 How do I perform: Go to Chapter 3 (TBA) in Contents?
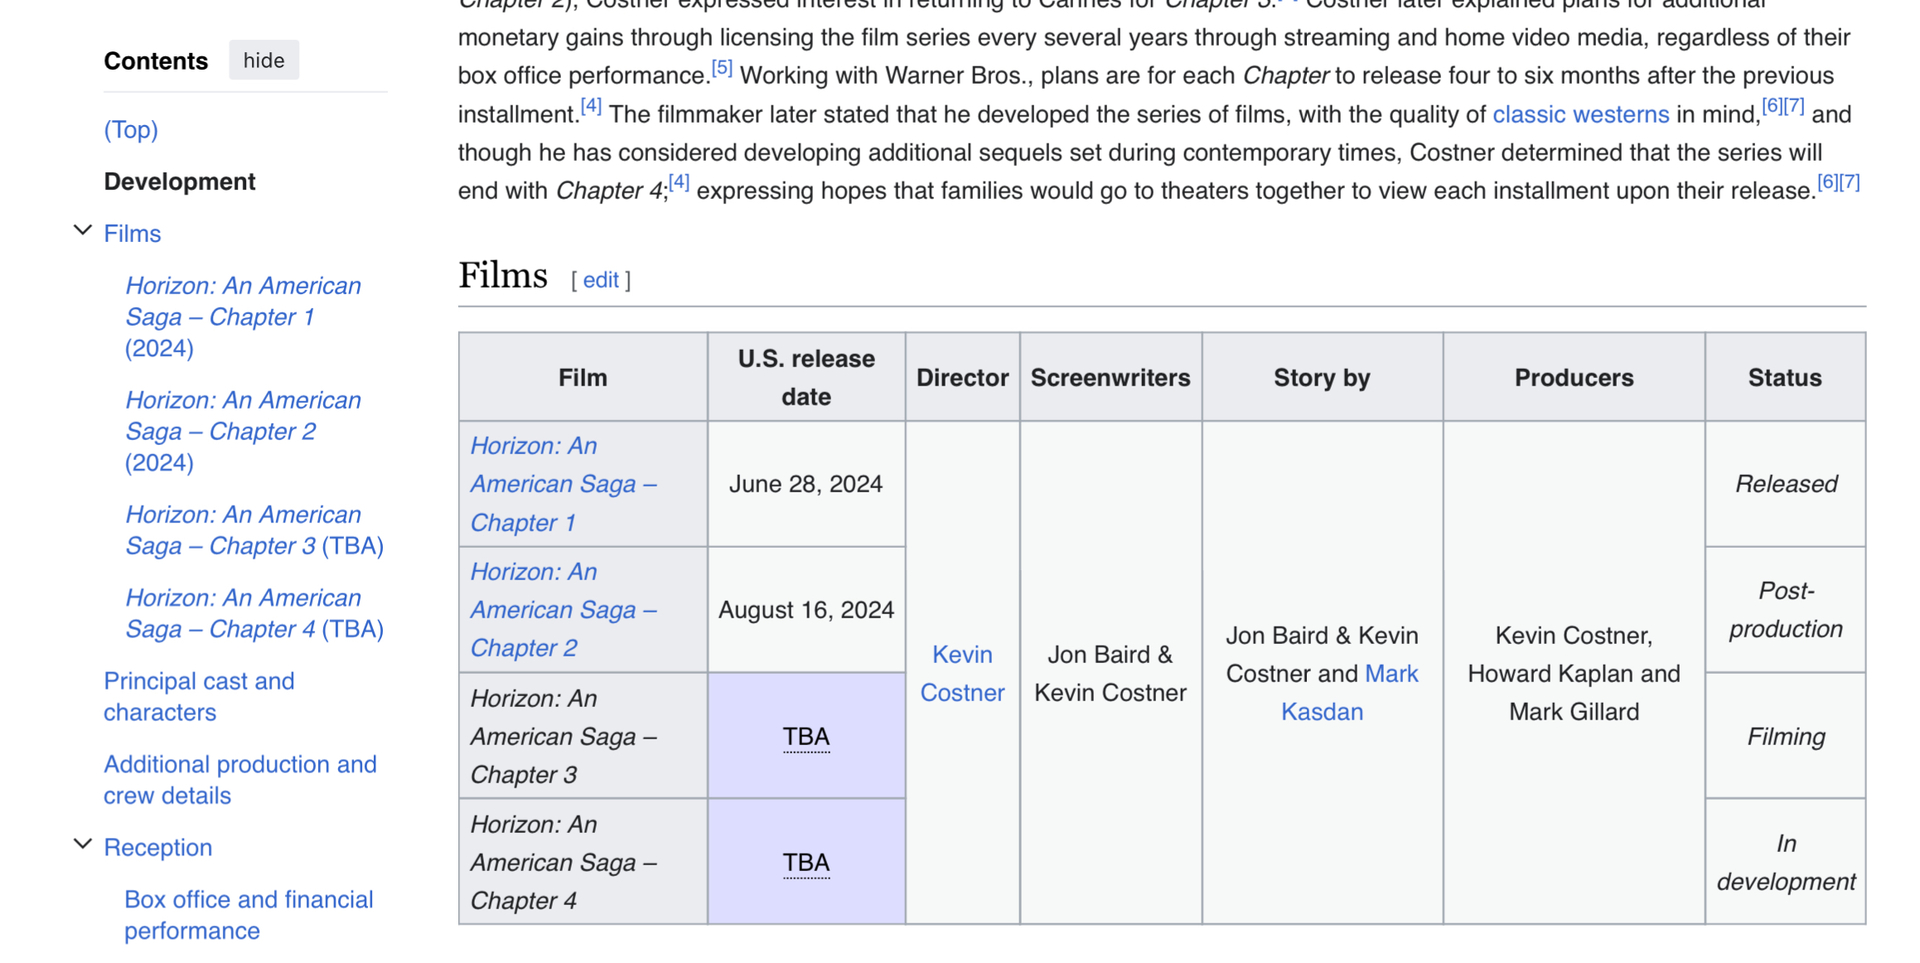pyautogui.click(x=254, y=530)
